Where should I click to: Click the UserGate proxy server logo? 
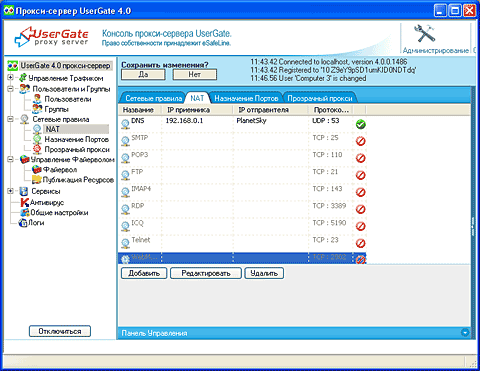pos(52,37)
